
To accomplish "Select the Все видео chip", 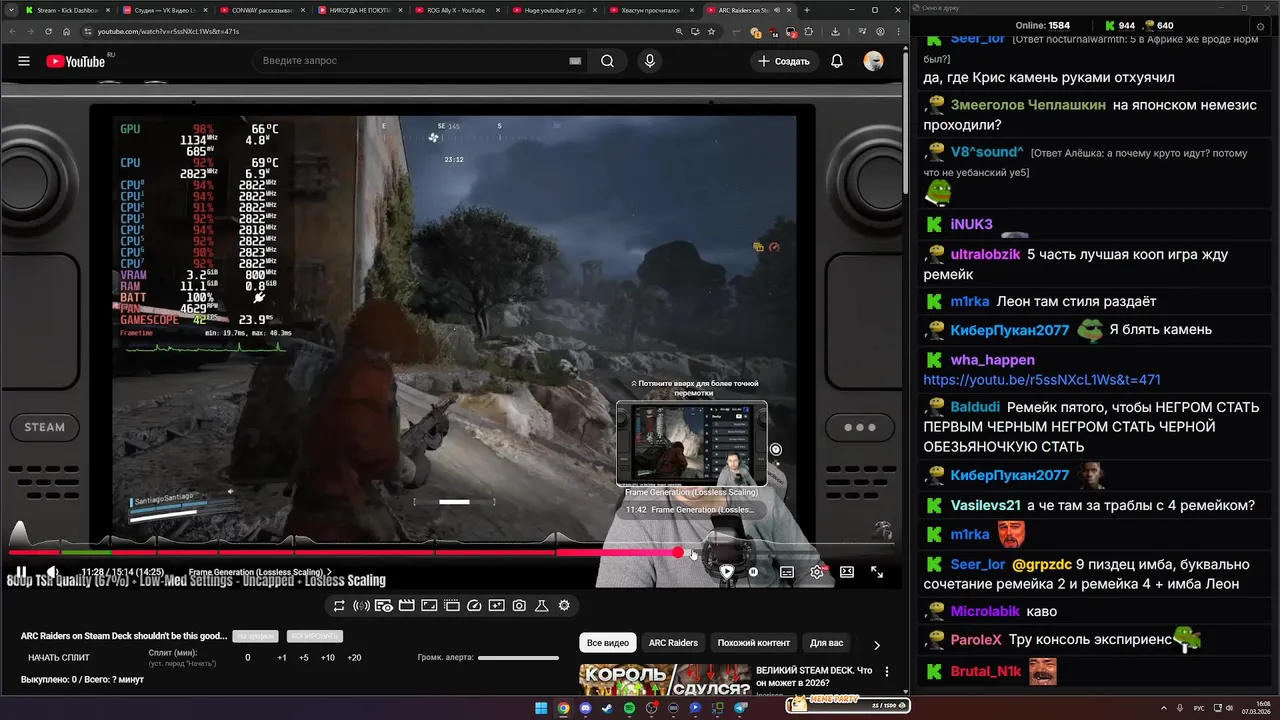I will (608, 643).
